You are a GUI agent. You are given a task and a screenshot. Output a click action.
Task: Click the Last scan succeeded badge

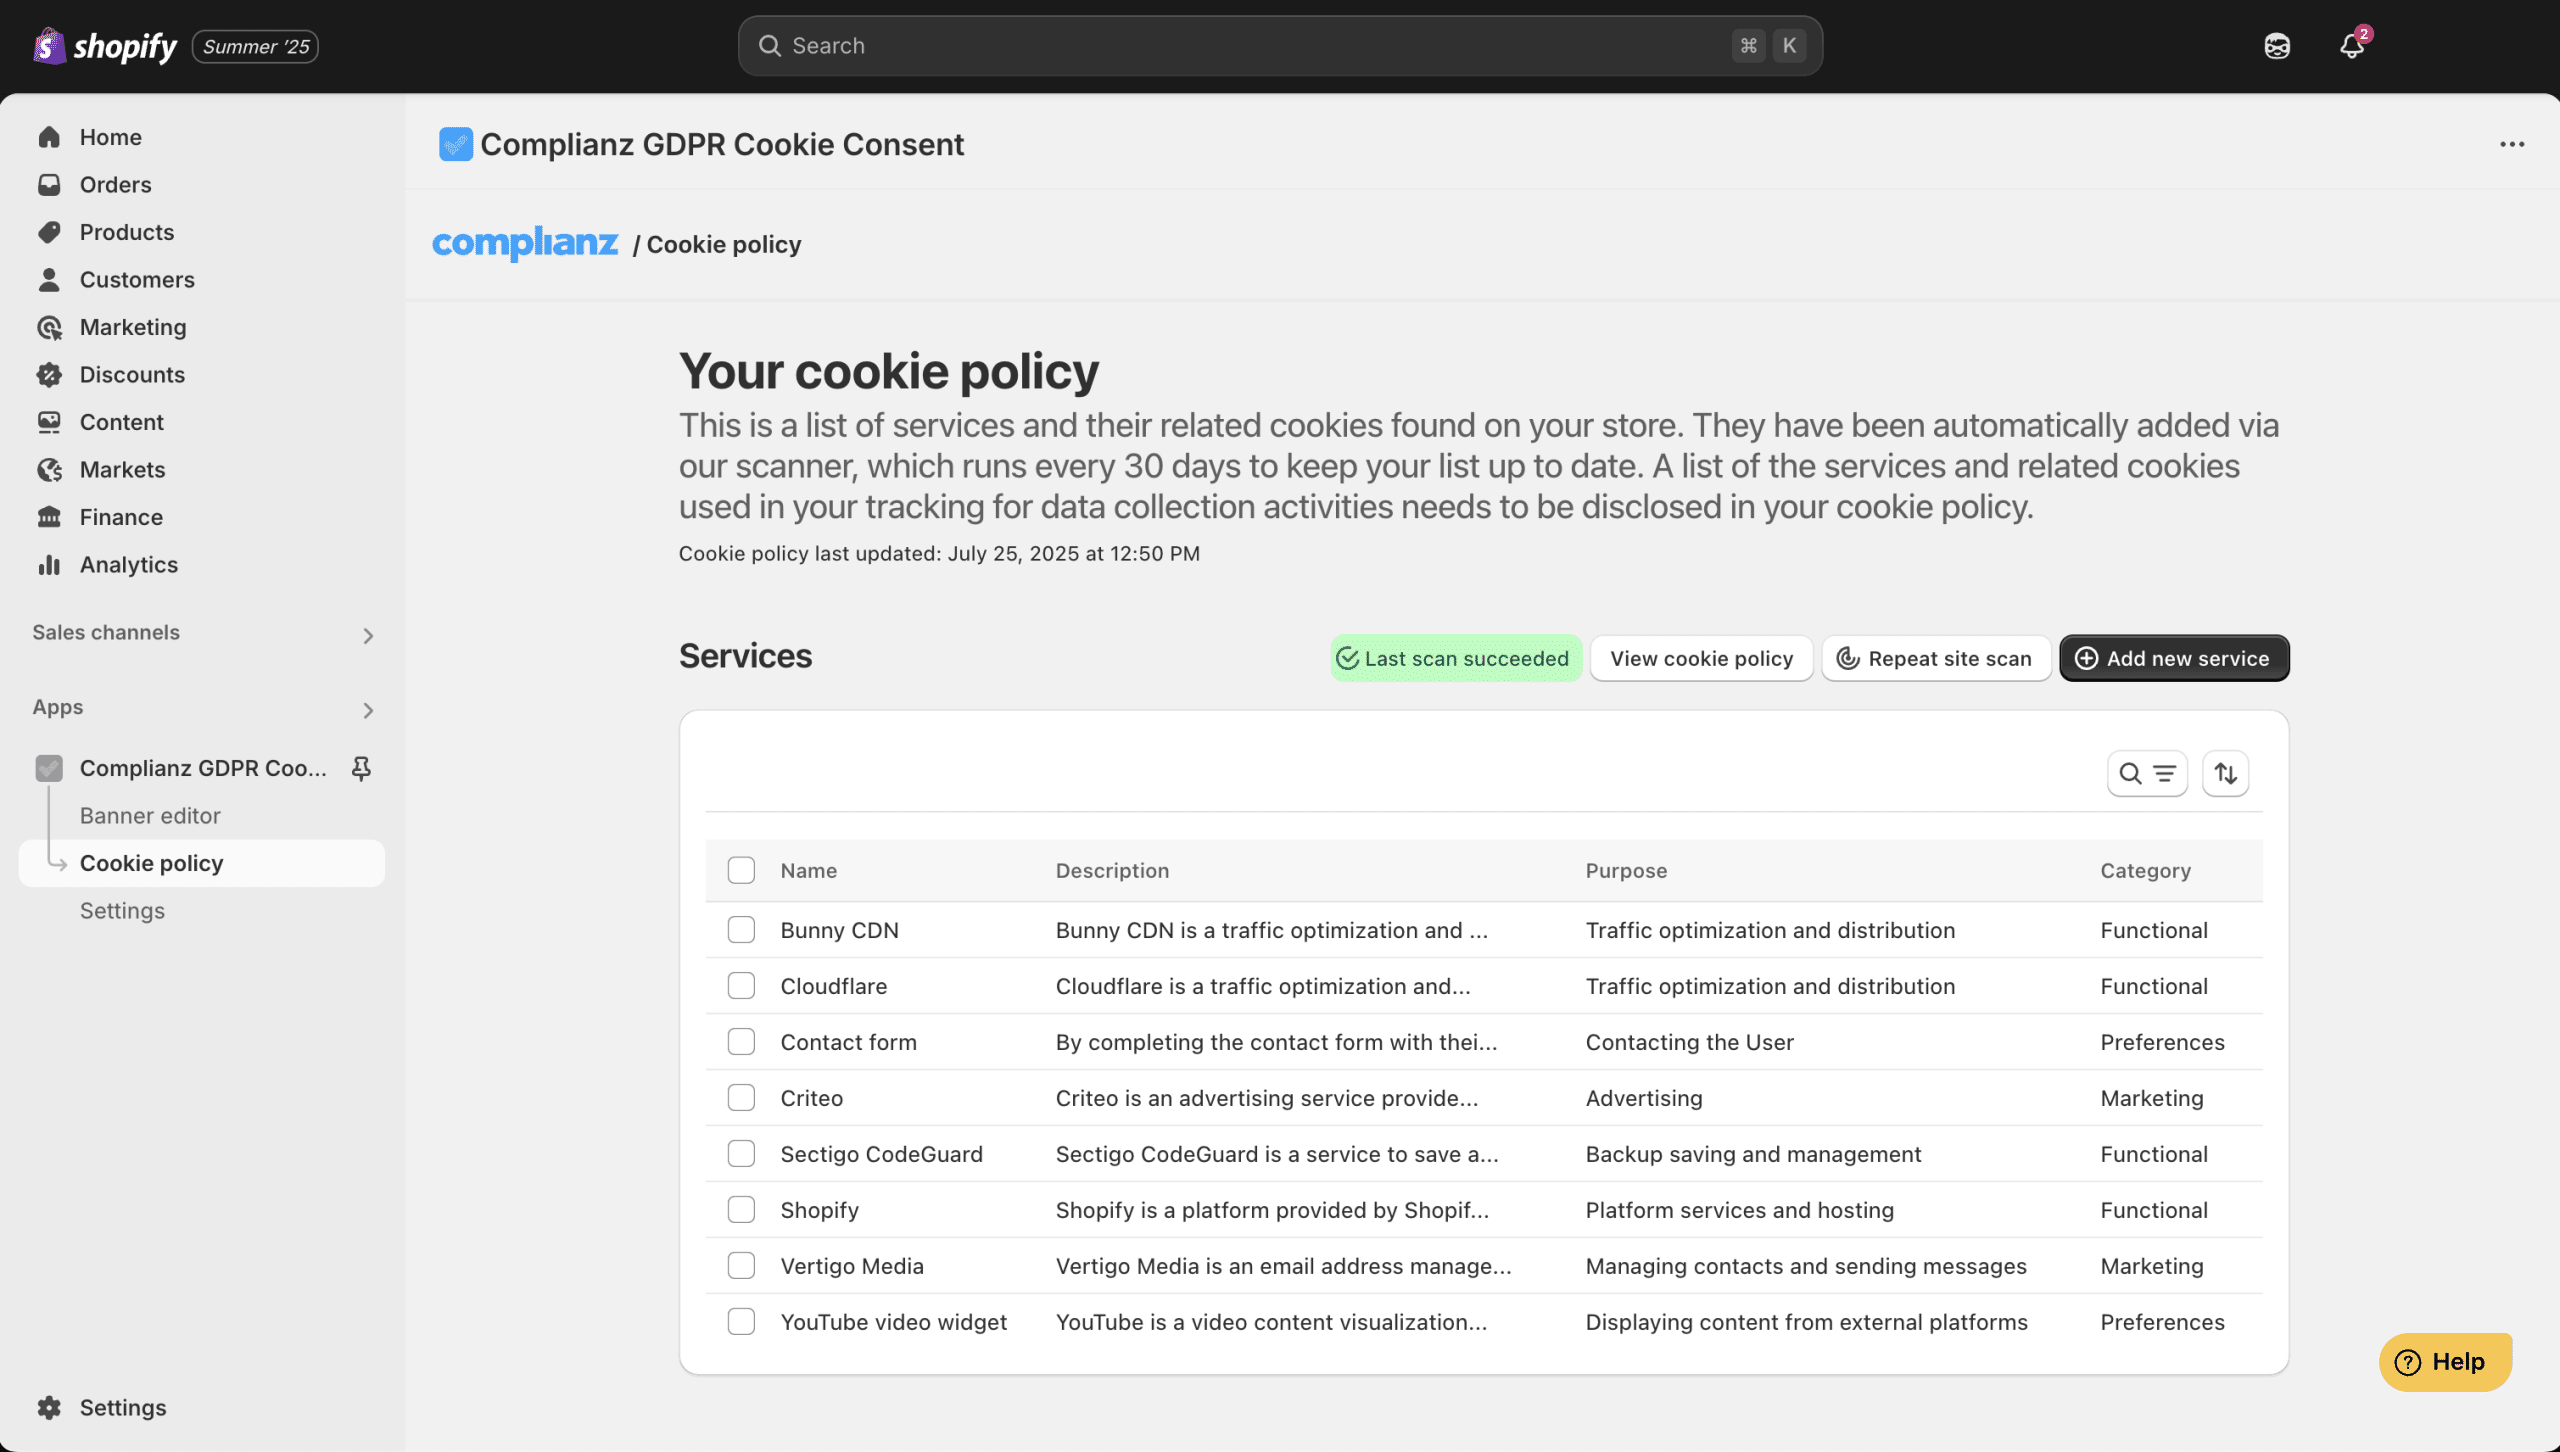[x=1456, y=658]
